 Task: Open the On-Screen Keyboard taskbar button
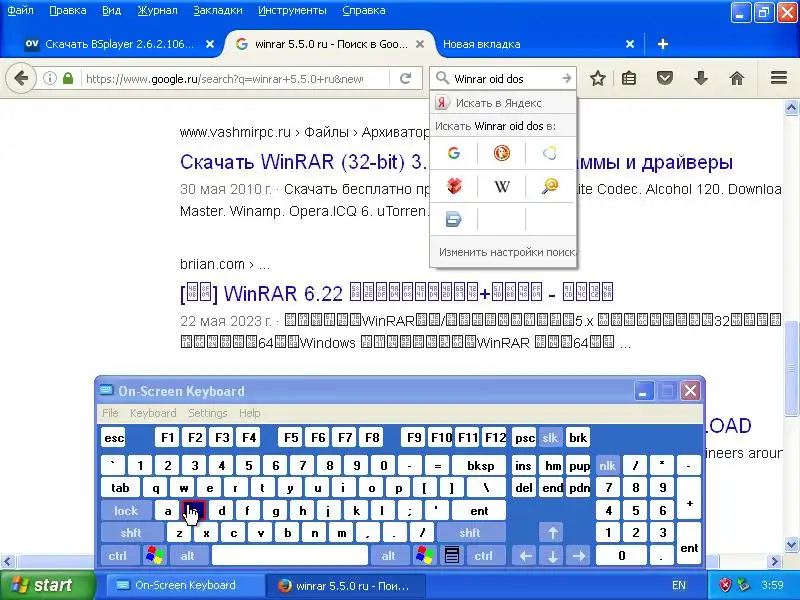(184, 585)
